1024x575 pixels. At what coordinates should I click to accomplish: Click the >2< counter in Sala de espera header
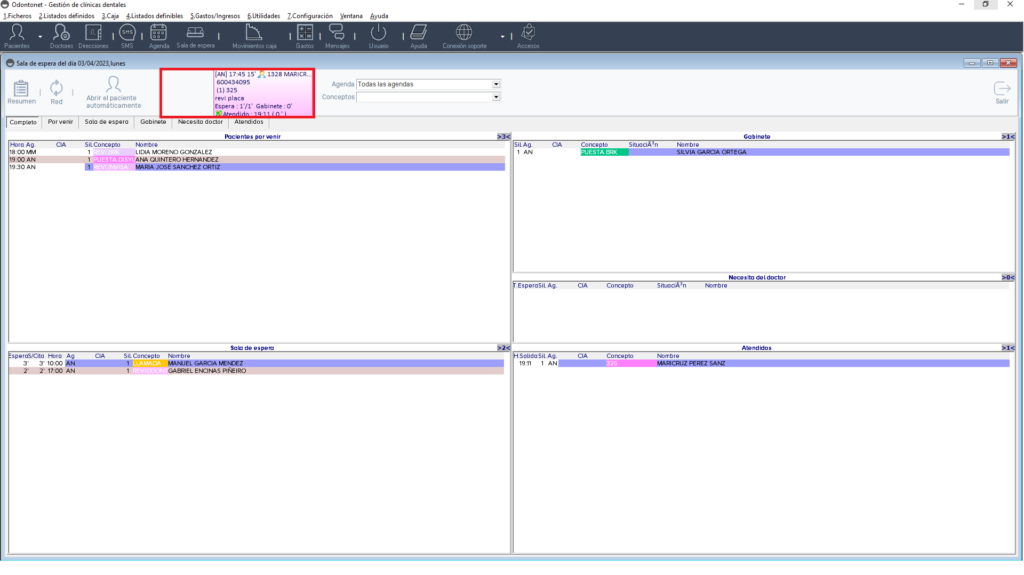click(504, 348)
